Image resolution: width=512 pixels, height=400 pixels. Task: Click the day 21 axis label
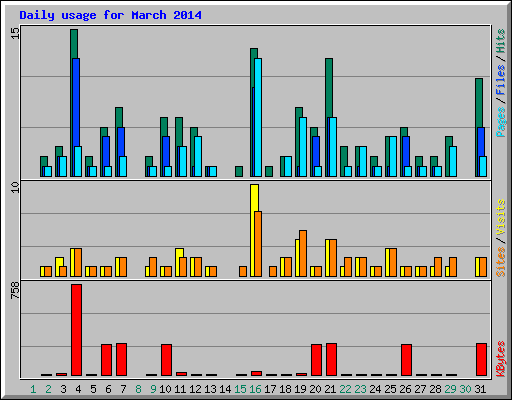click(330, 389)
